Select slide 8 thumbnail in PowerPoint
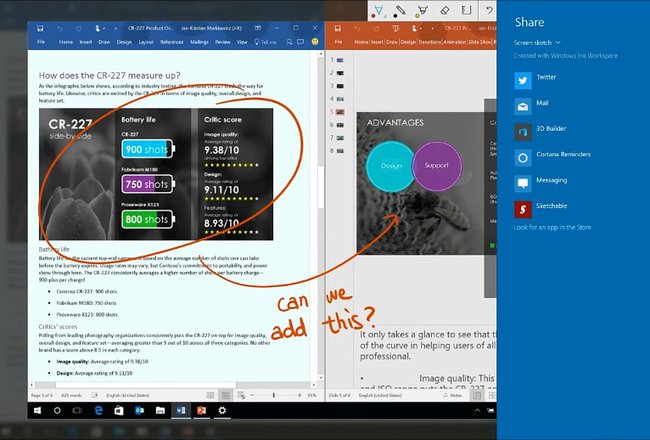The image size is (650, 440). (340, 151)
